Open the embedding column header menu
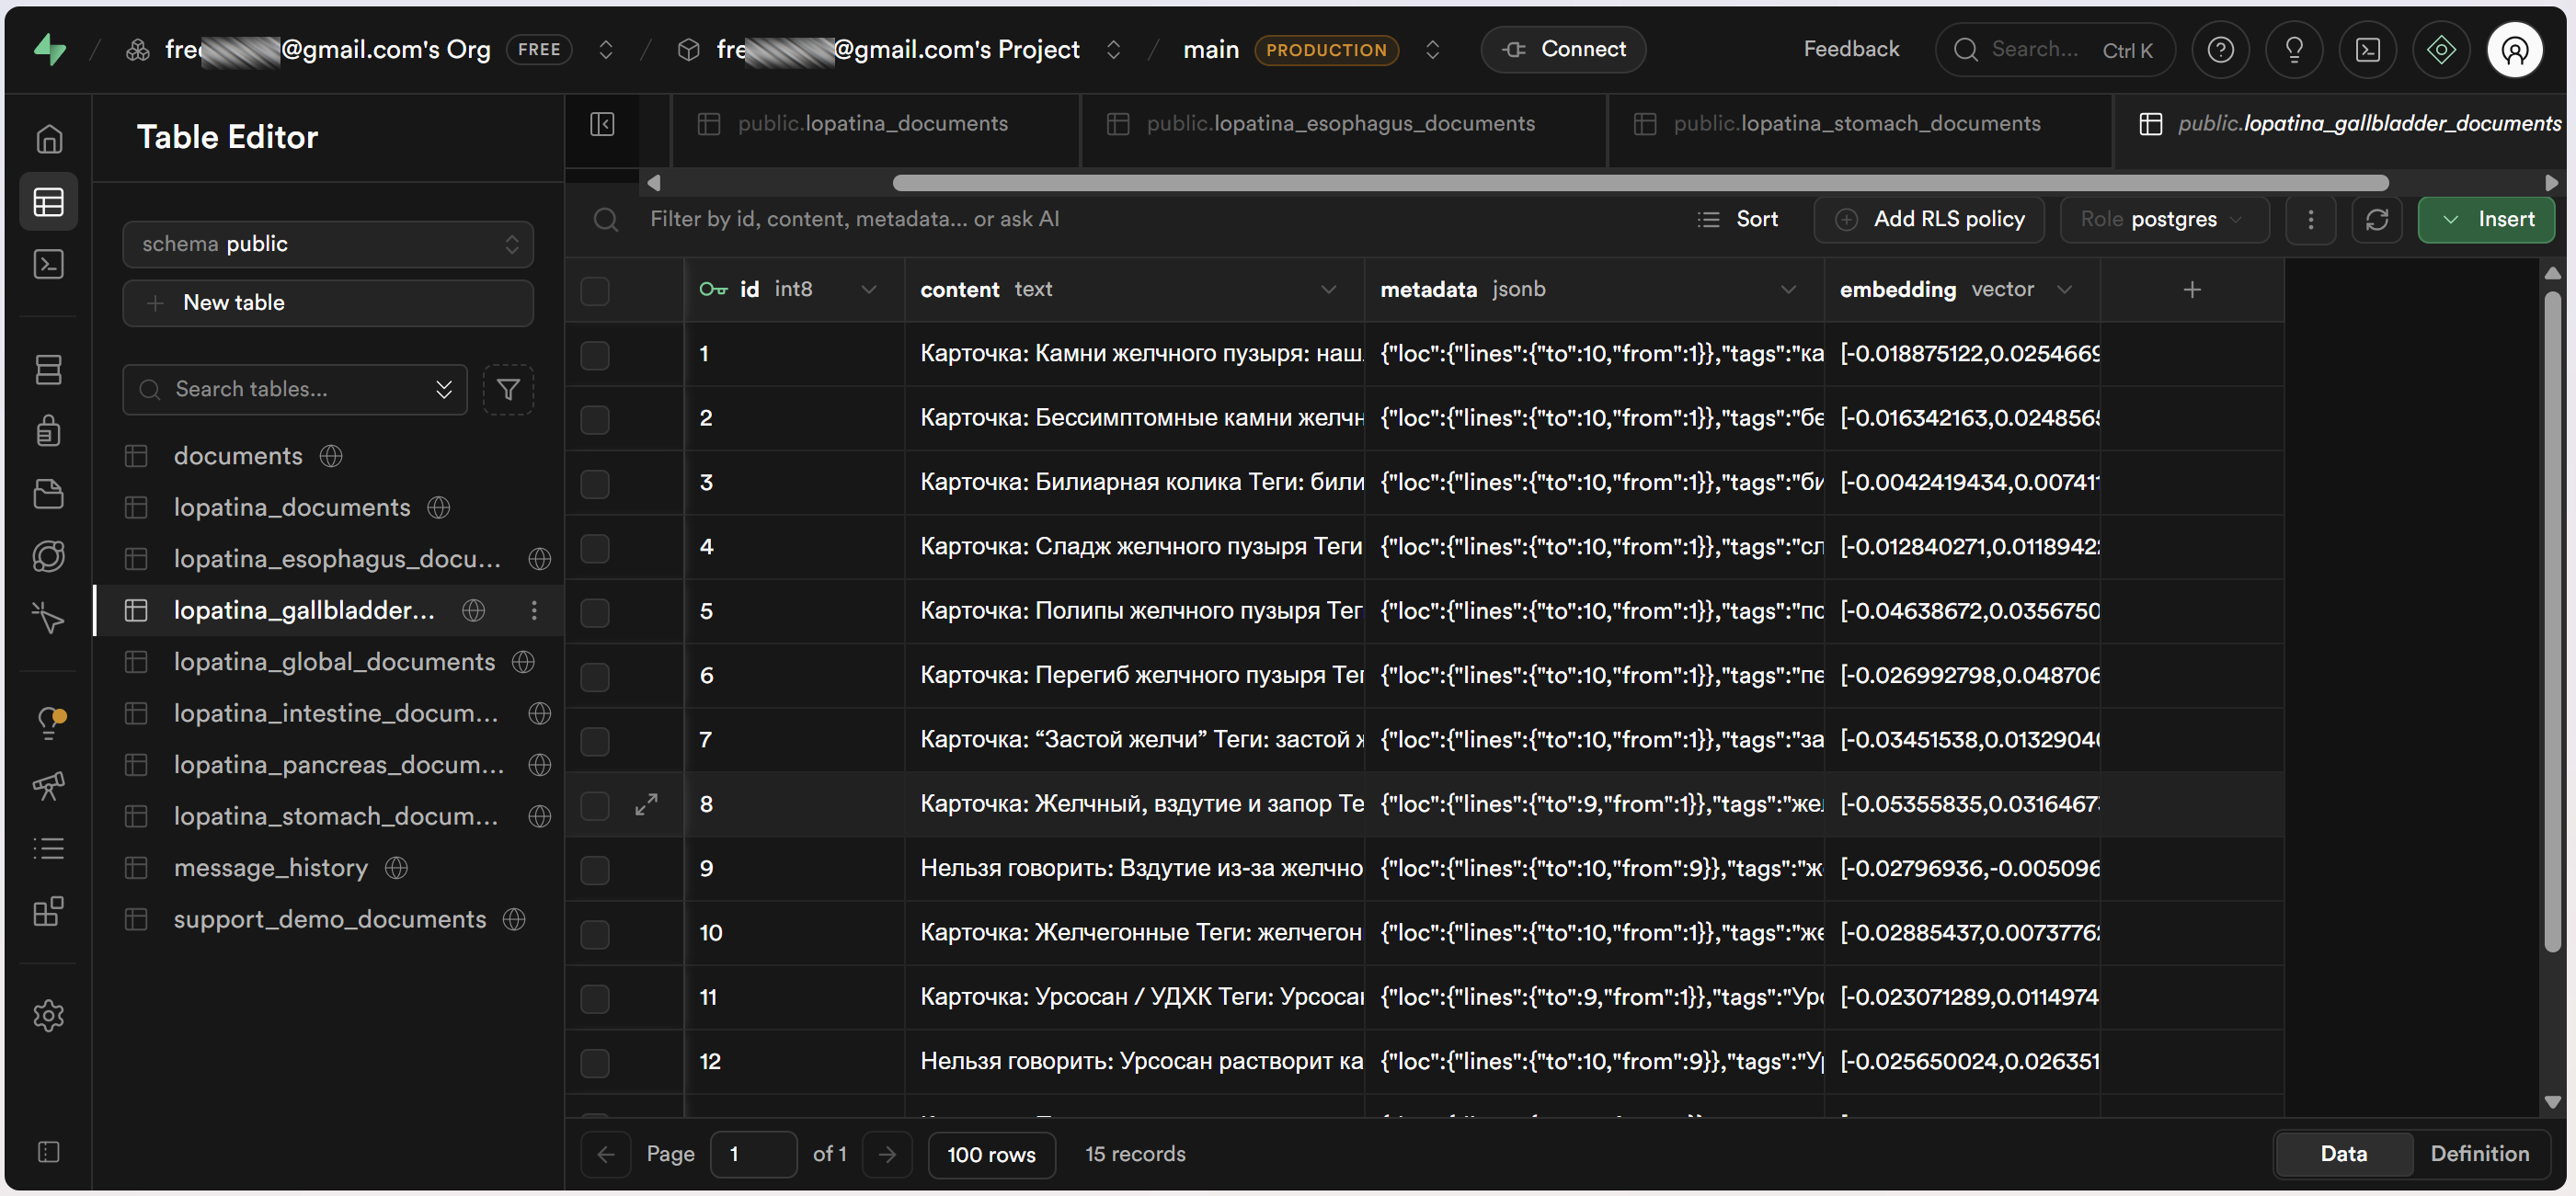The width and height of the screenshot is (2576, 1196). coord(2064,290)
